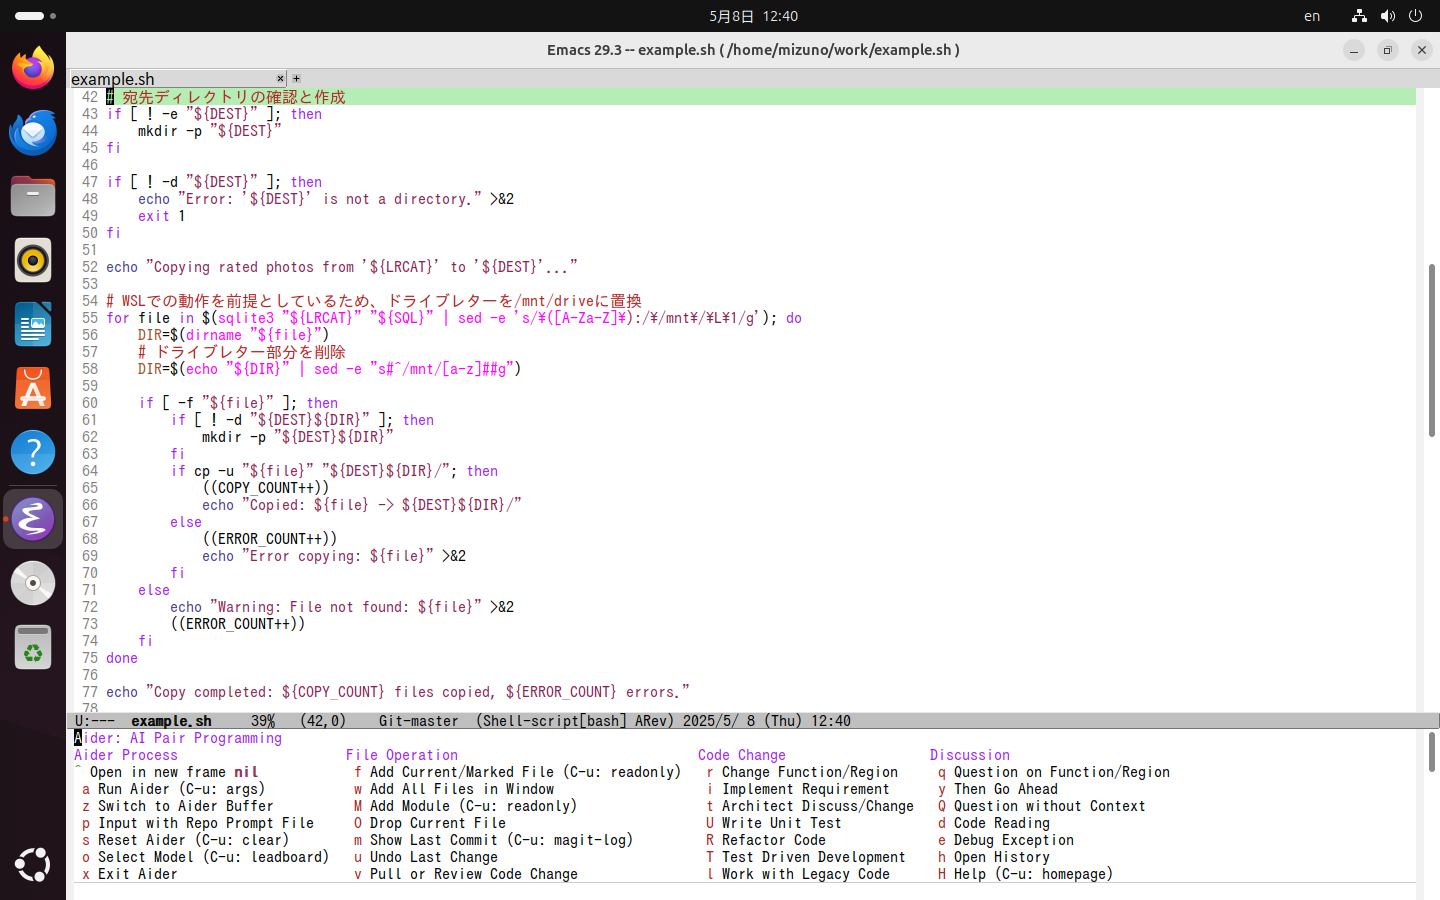Launch LibreOffice Writer from dock
This screenshot has height=900, width=1440.
tap(33, 325)
